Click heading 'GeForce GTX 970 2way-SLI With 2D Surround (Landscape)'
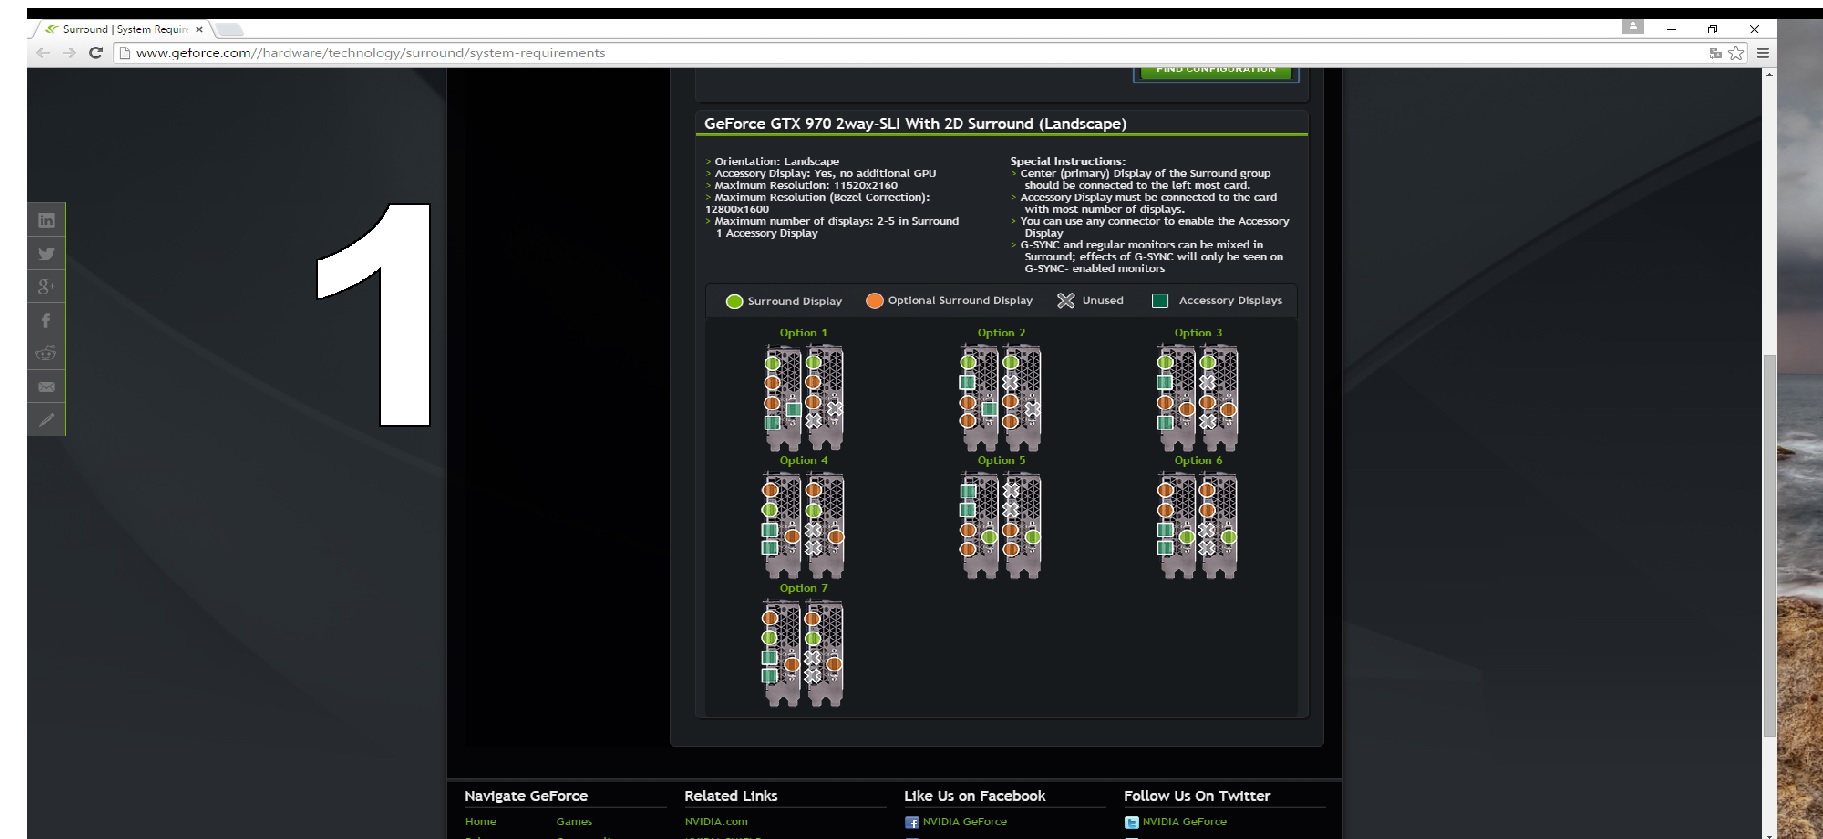Screen dimensions: 1823x839 click(x=915, y=124)
